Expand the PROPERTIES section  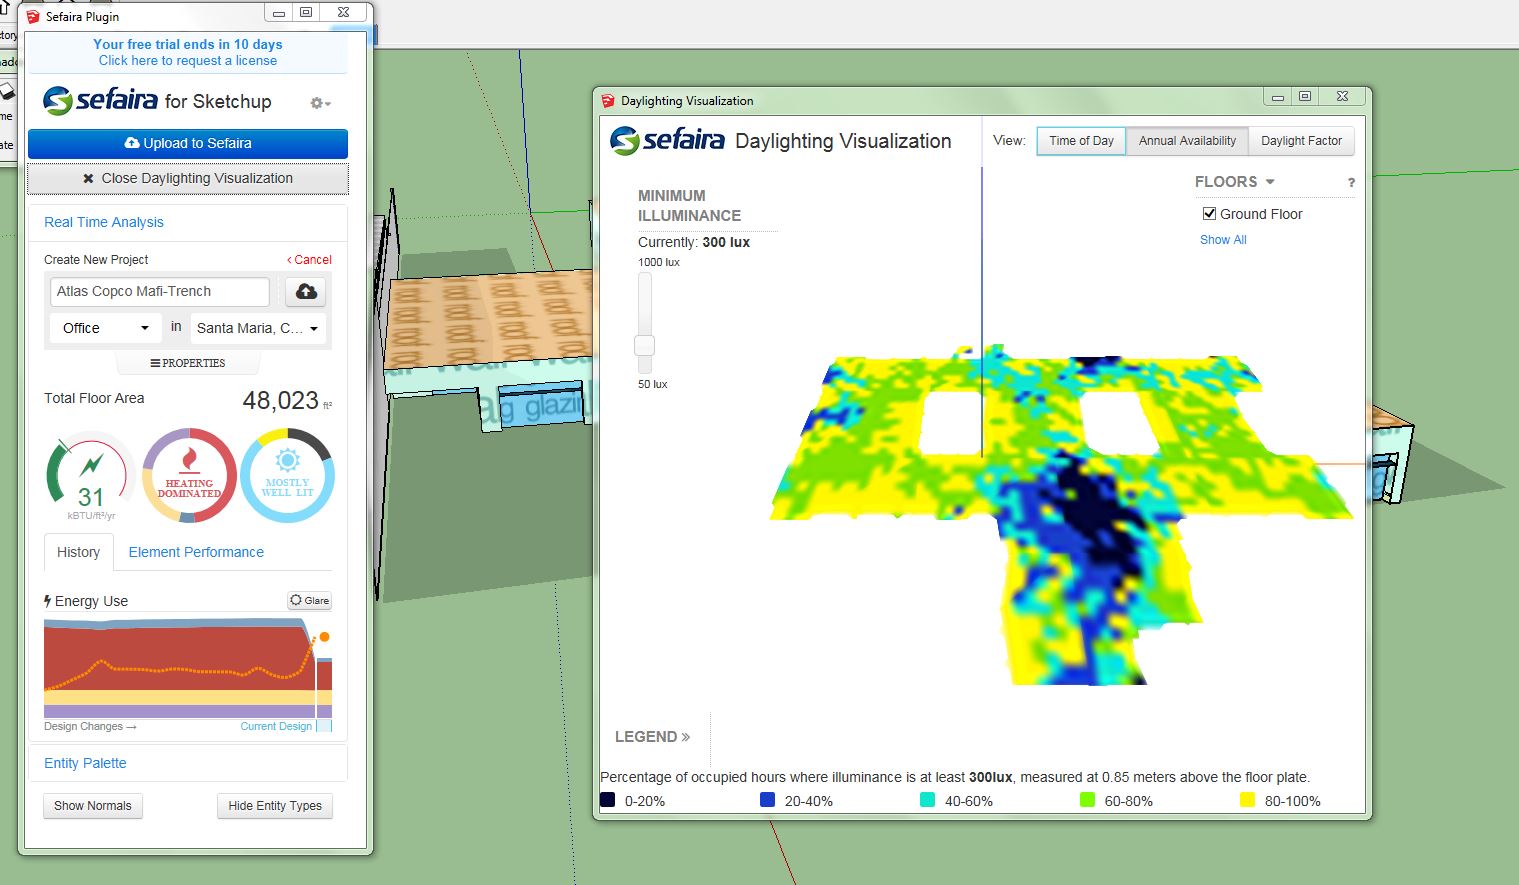pos(187,363)
